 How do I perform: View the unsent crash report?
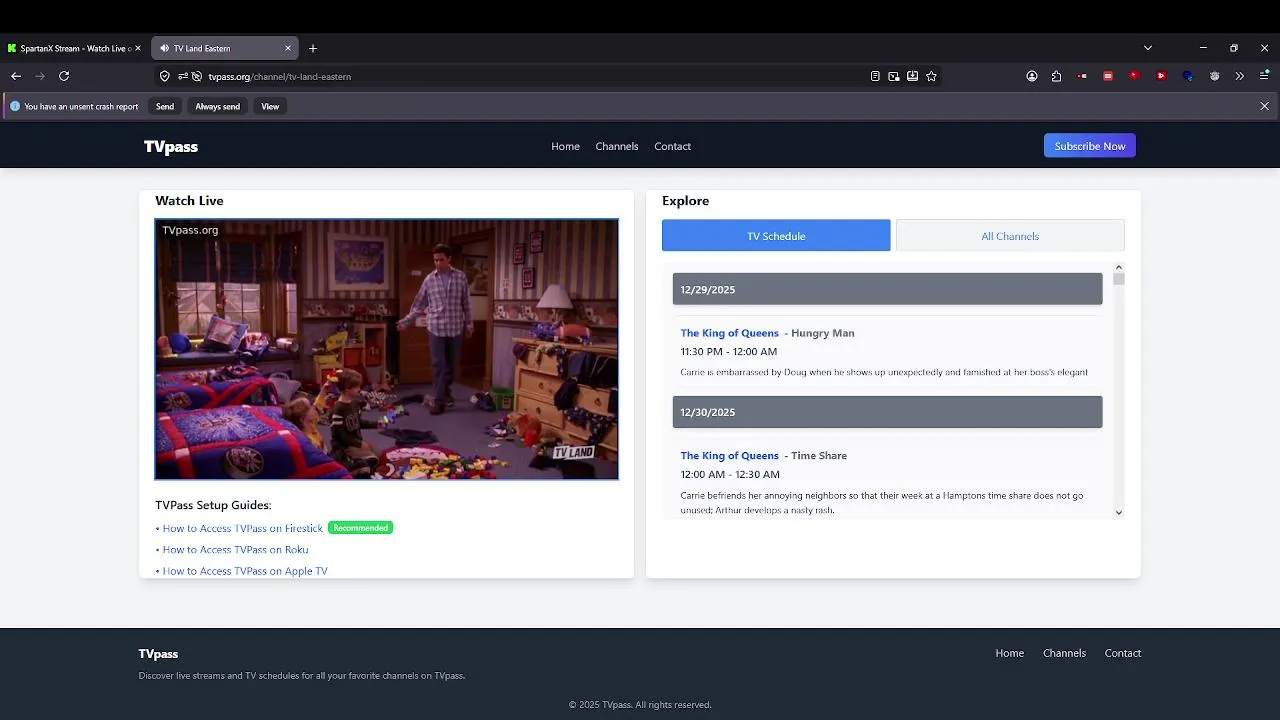coord(270,106)
